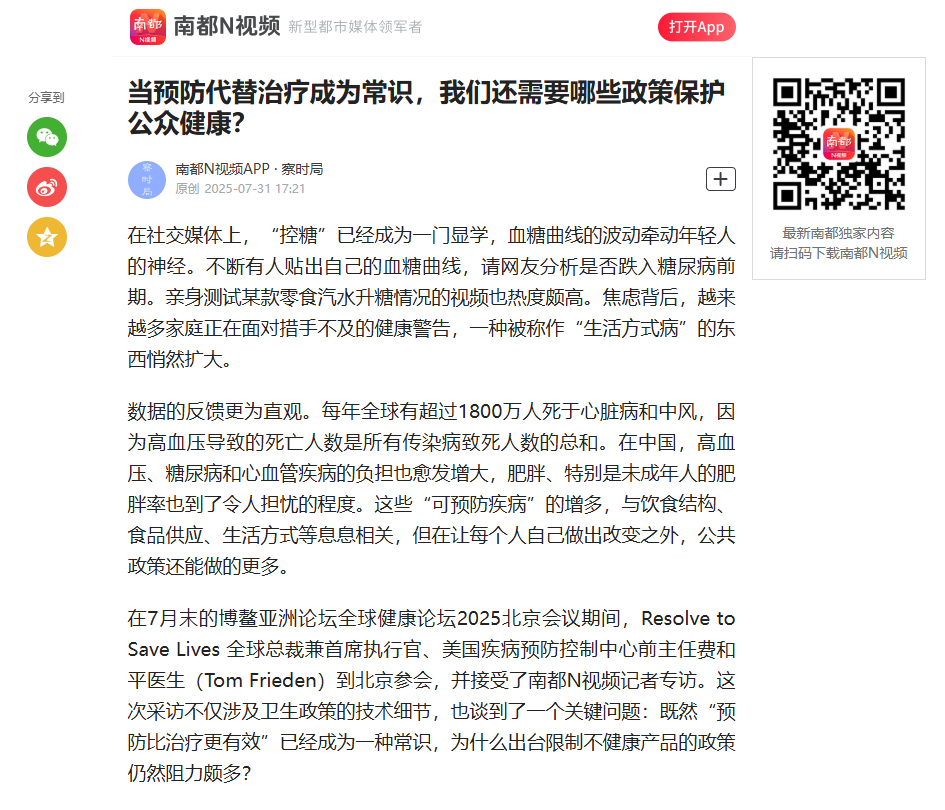The image size is (945, 810).
Task: Click the 分享到 label
Action: pyautogui.click(x=46, y=98)
